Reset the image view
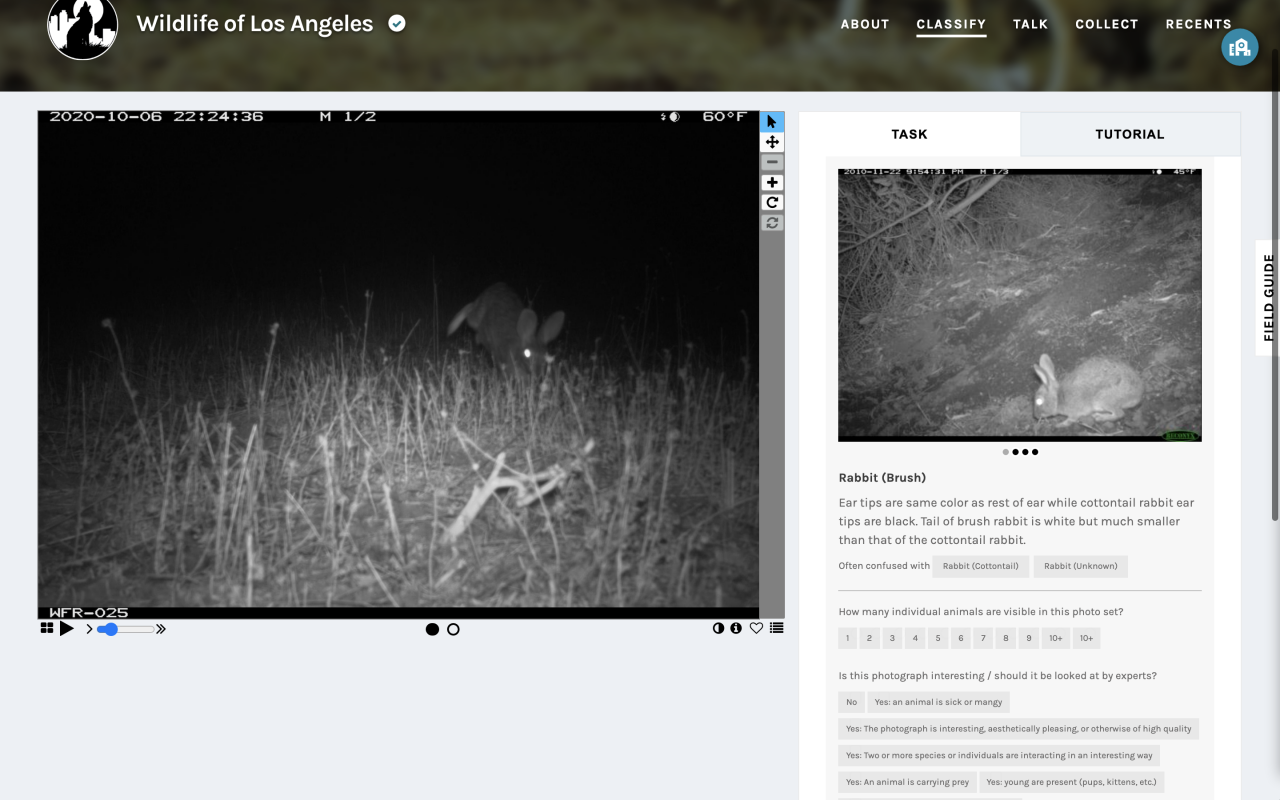The width and height of the screenshot is (1280, 800). tap(772, 222)
